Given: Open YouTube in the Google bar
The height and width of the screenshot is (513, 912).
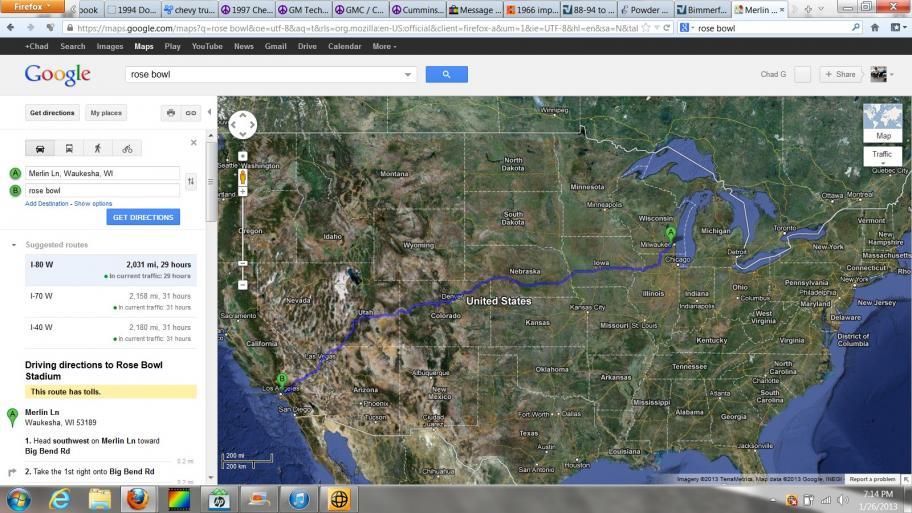Looking at the screenshot, I should point(207,47).
